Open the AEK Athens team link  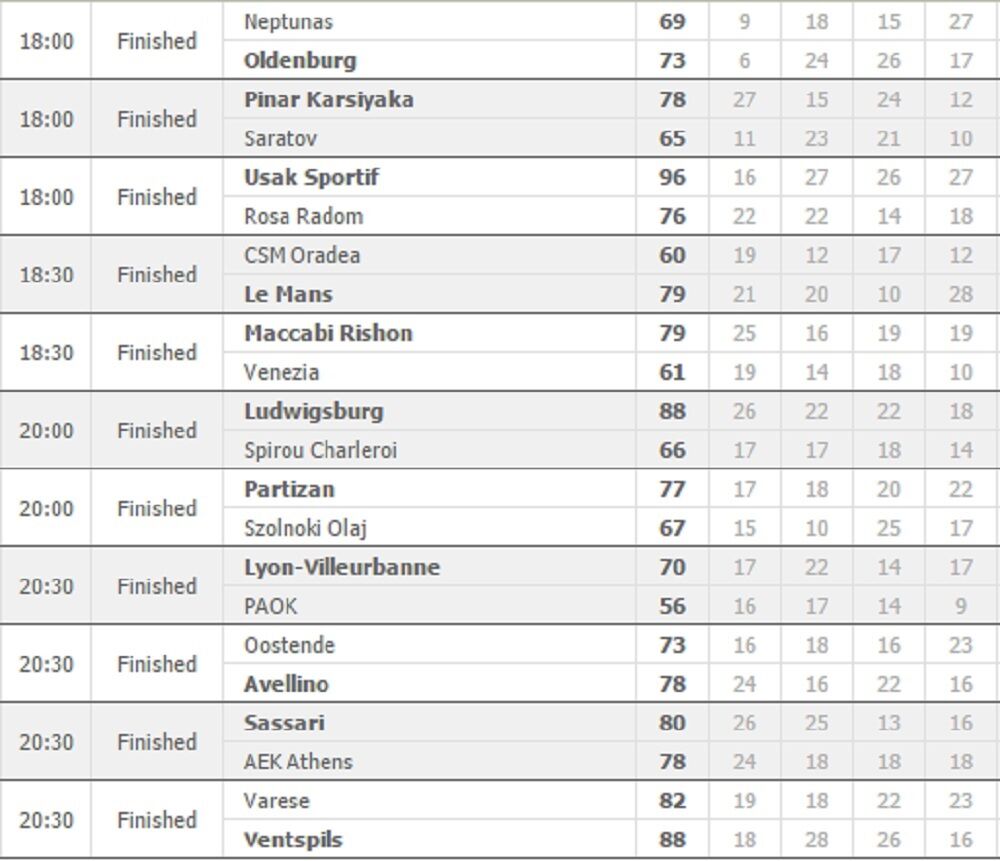tap(298, 763)
